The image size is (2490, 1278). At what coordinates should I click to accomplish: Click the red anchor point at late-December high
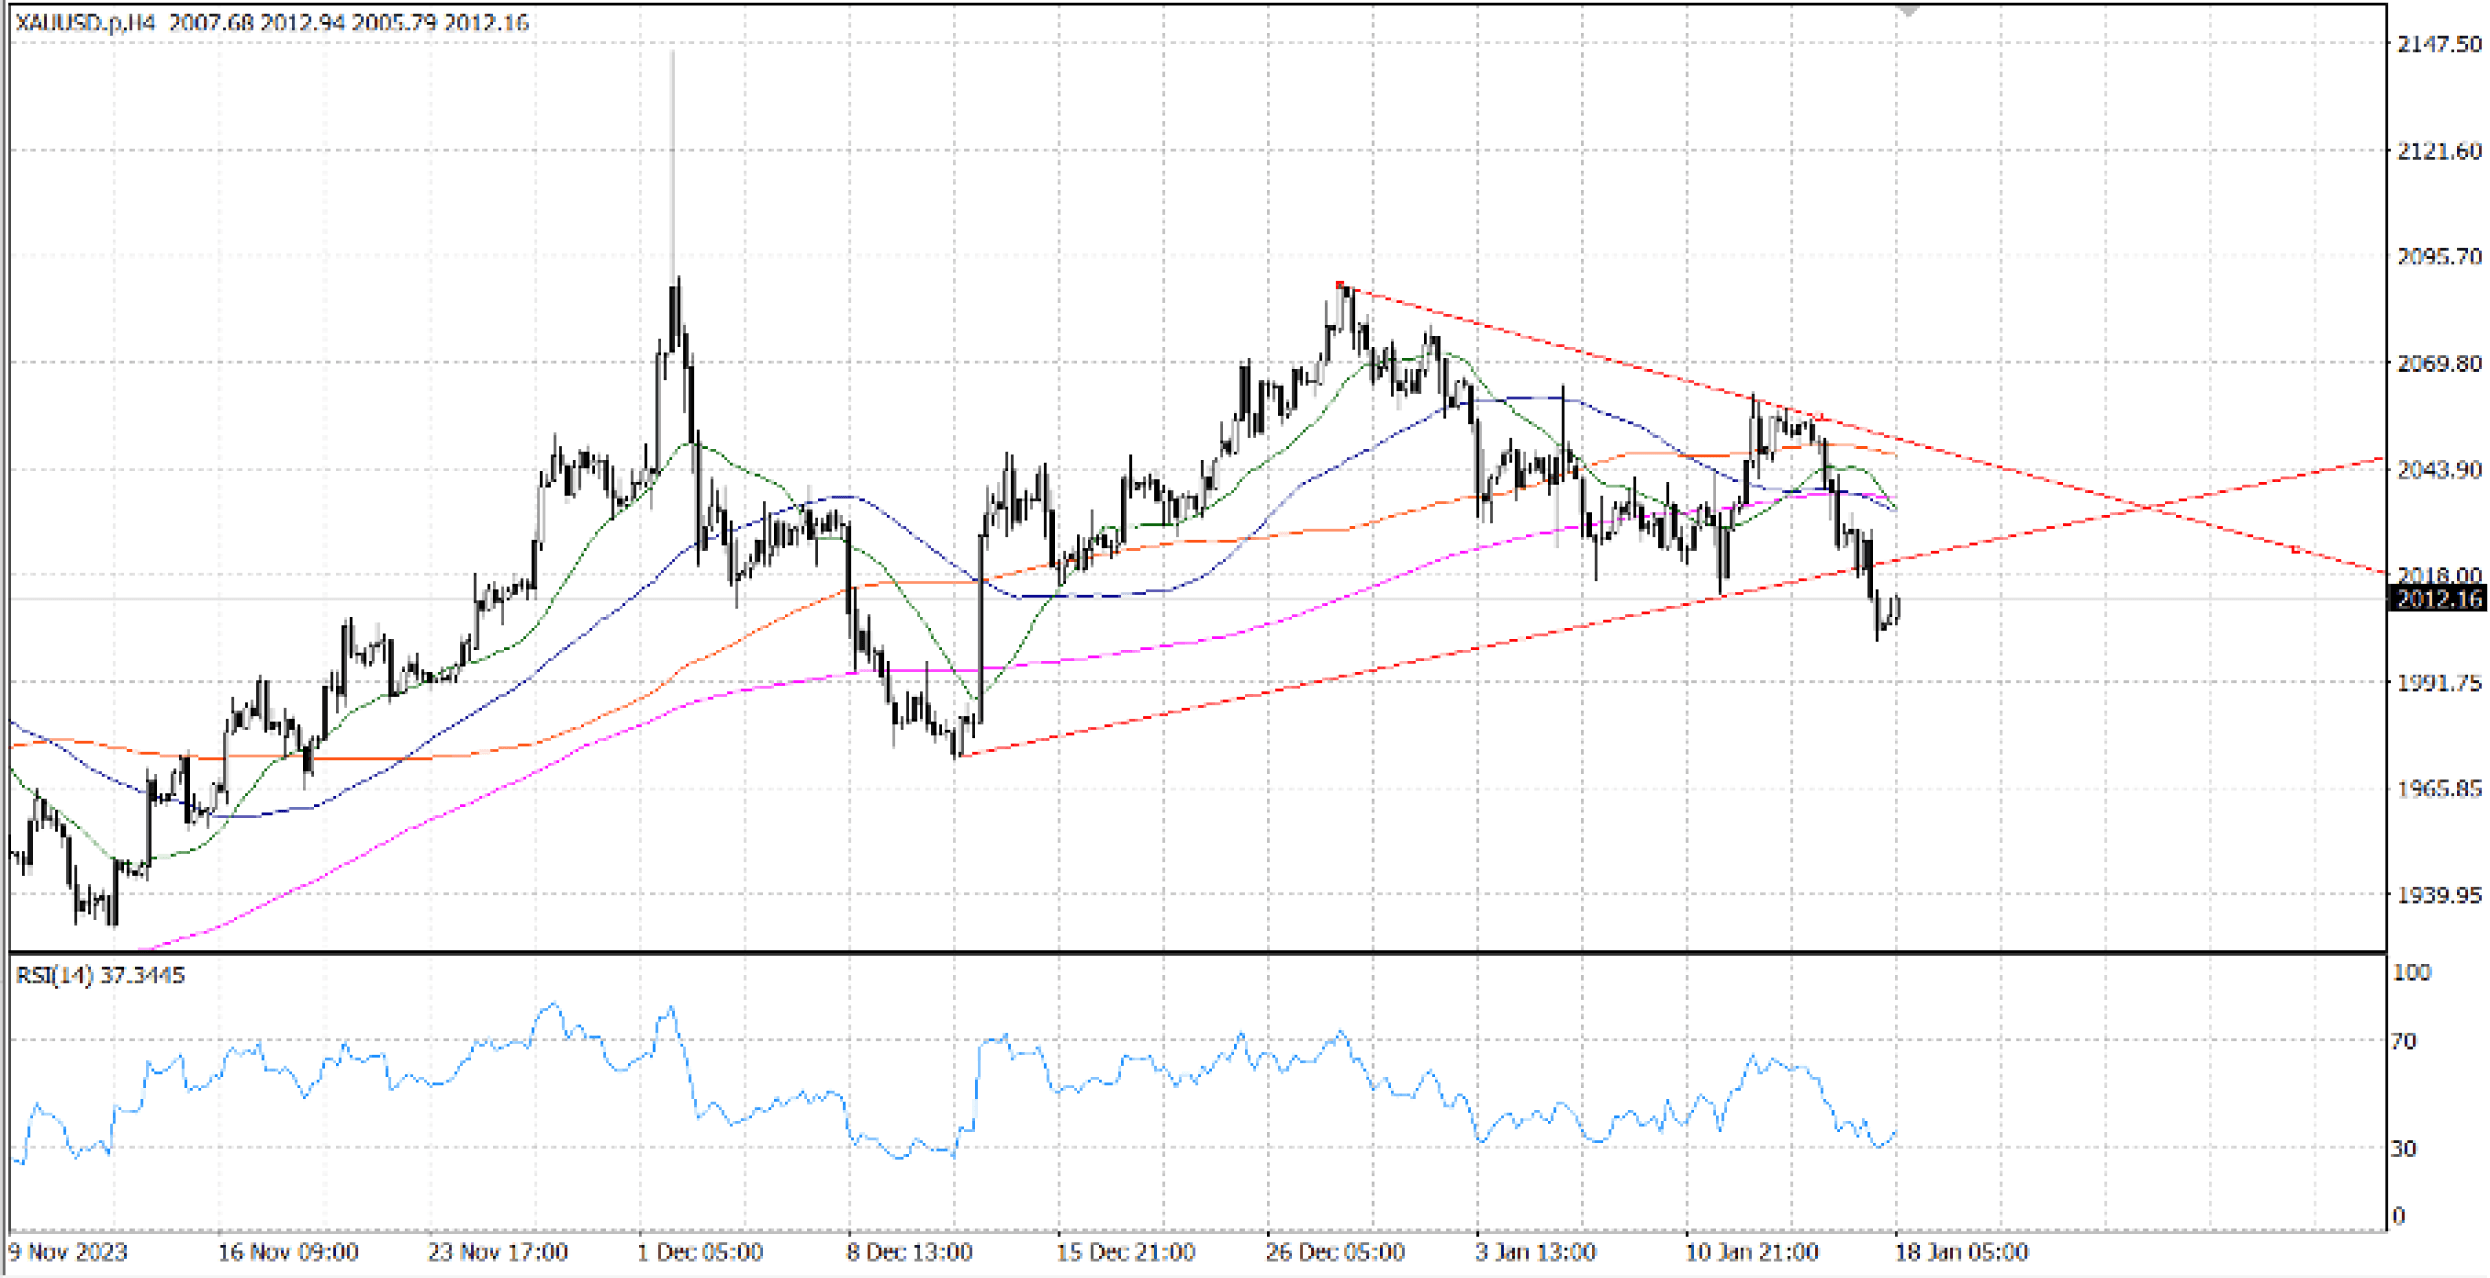[1340, 286]
